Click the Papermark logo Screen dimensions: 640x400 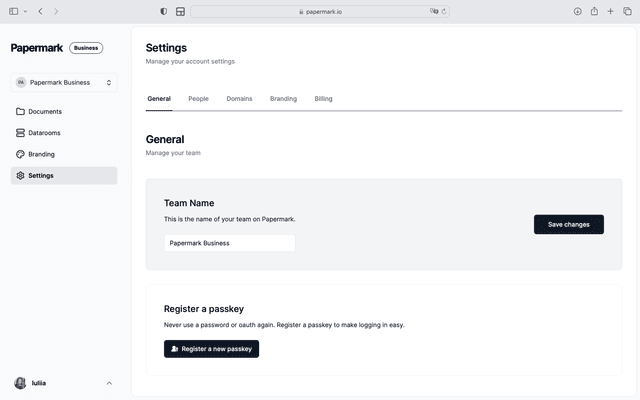coord(37,48)
